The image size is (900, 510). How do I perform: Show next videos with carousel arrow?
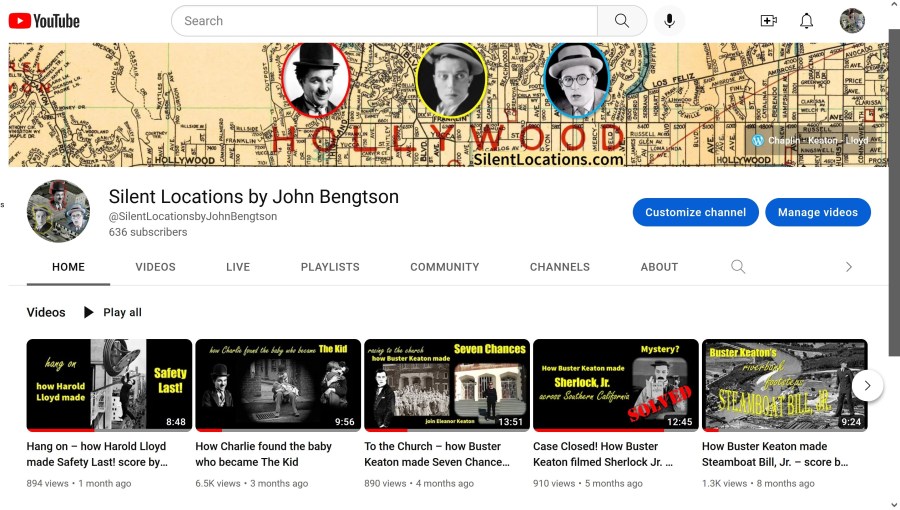[x=867, y=385]
